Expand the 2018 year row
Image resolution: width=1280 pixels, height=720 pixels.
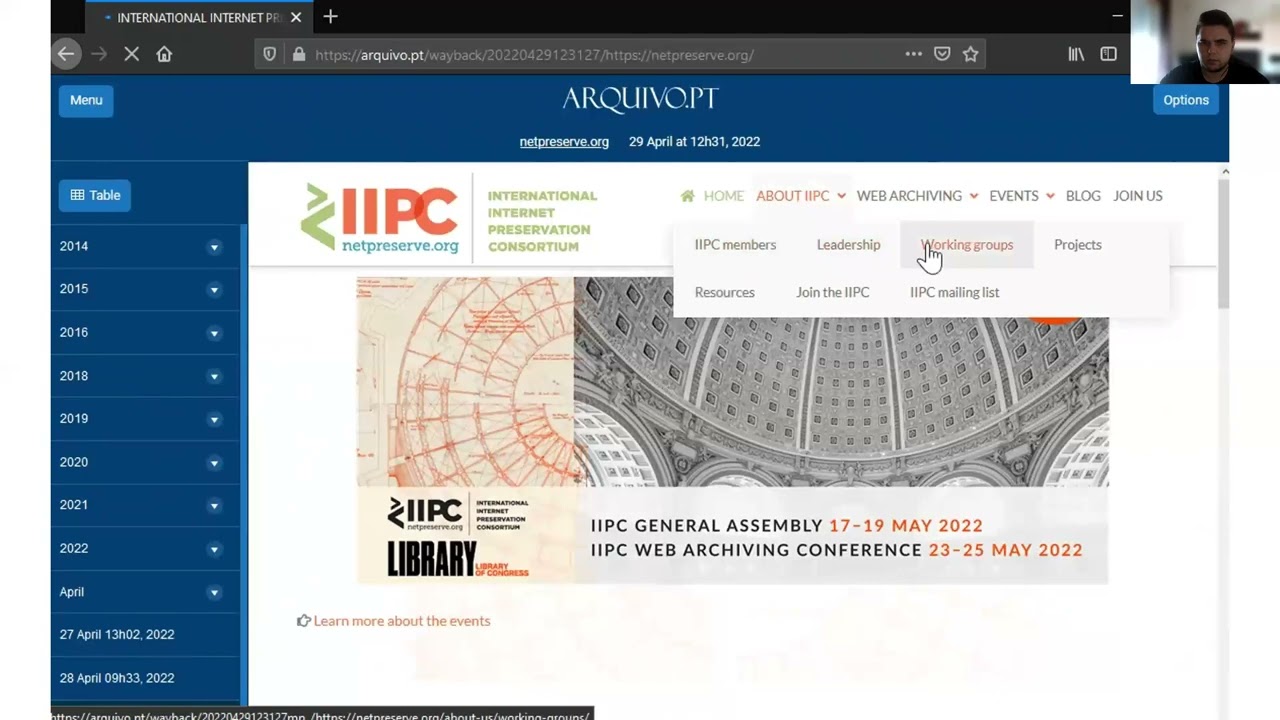tap(145, 376)
